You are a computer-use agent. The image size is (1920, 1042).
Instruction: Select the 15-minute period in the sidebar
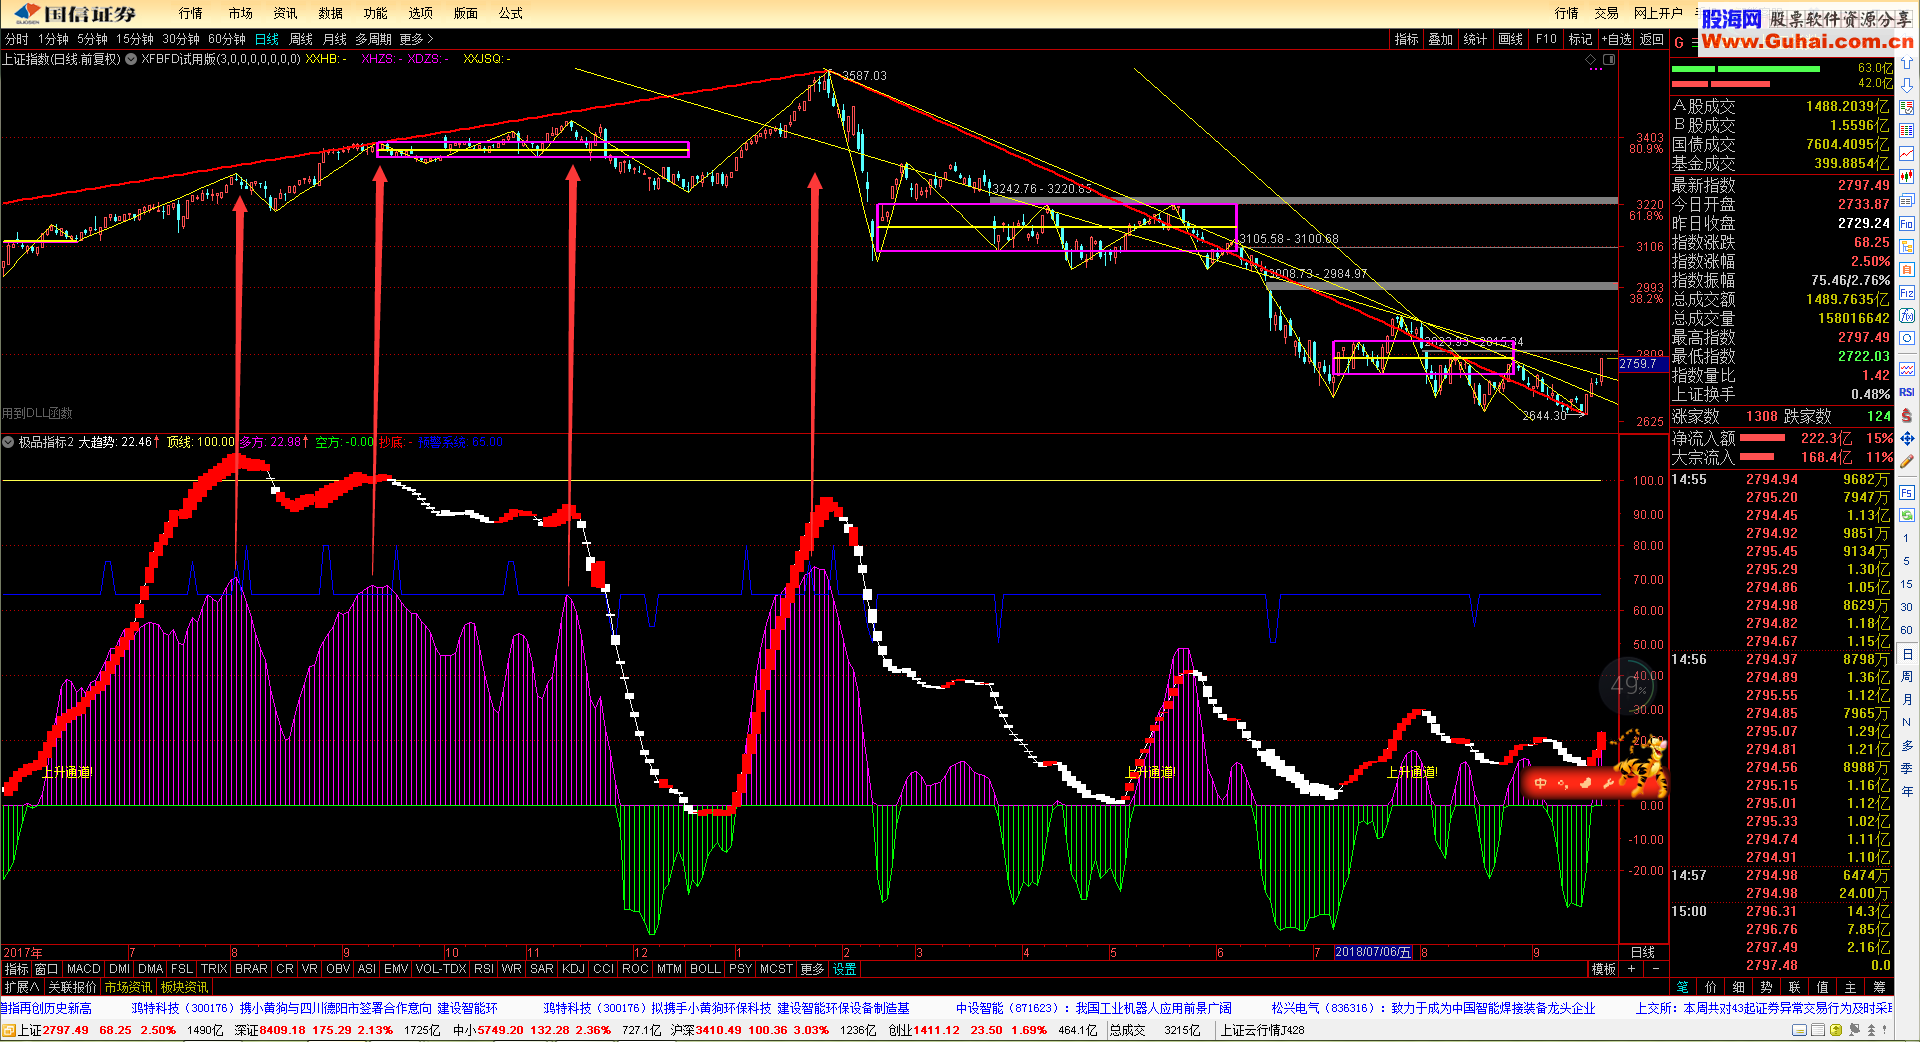[x=1906, y=584]
